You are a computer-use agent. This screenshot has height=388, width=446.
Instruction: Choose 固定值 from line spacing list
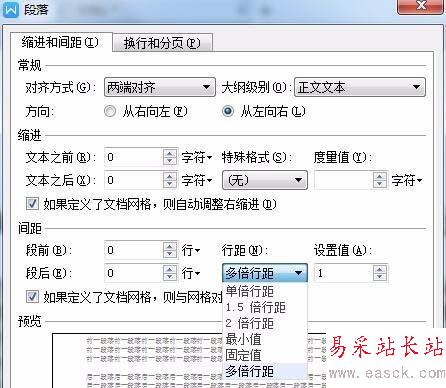click(x=265, y=355)
